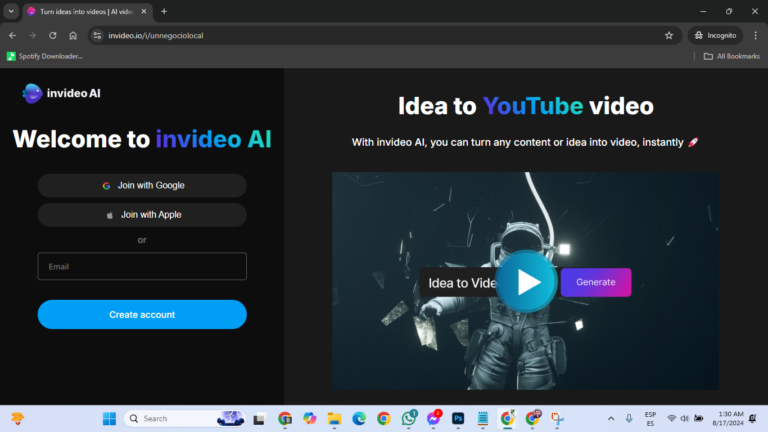Image resolution: width=768 pixels, height=432 pixels.
Task: Open Task View from taskbar
Action: pos(259,419)
